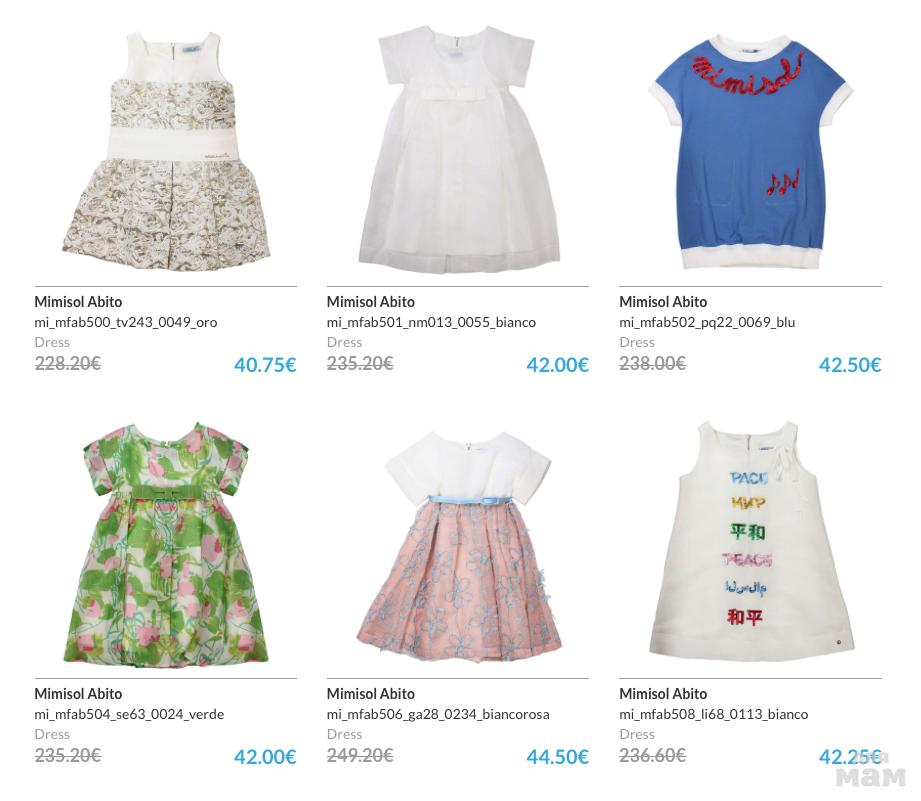
Task: Select the blue mimisol sweatshirt dress image
Action: 751,152
